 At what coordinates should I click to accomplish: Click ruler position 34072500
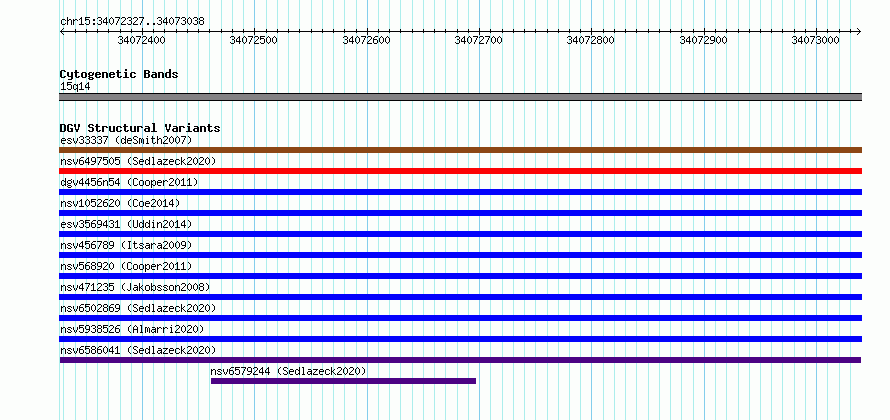tap(254, 40)
